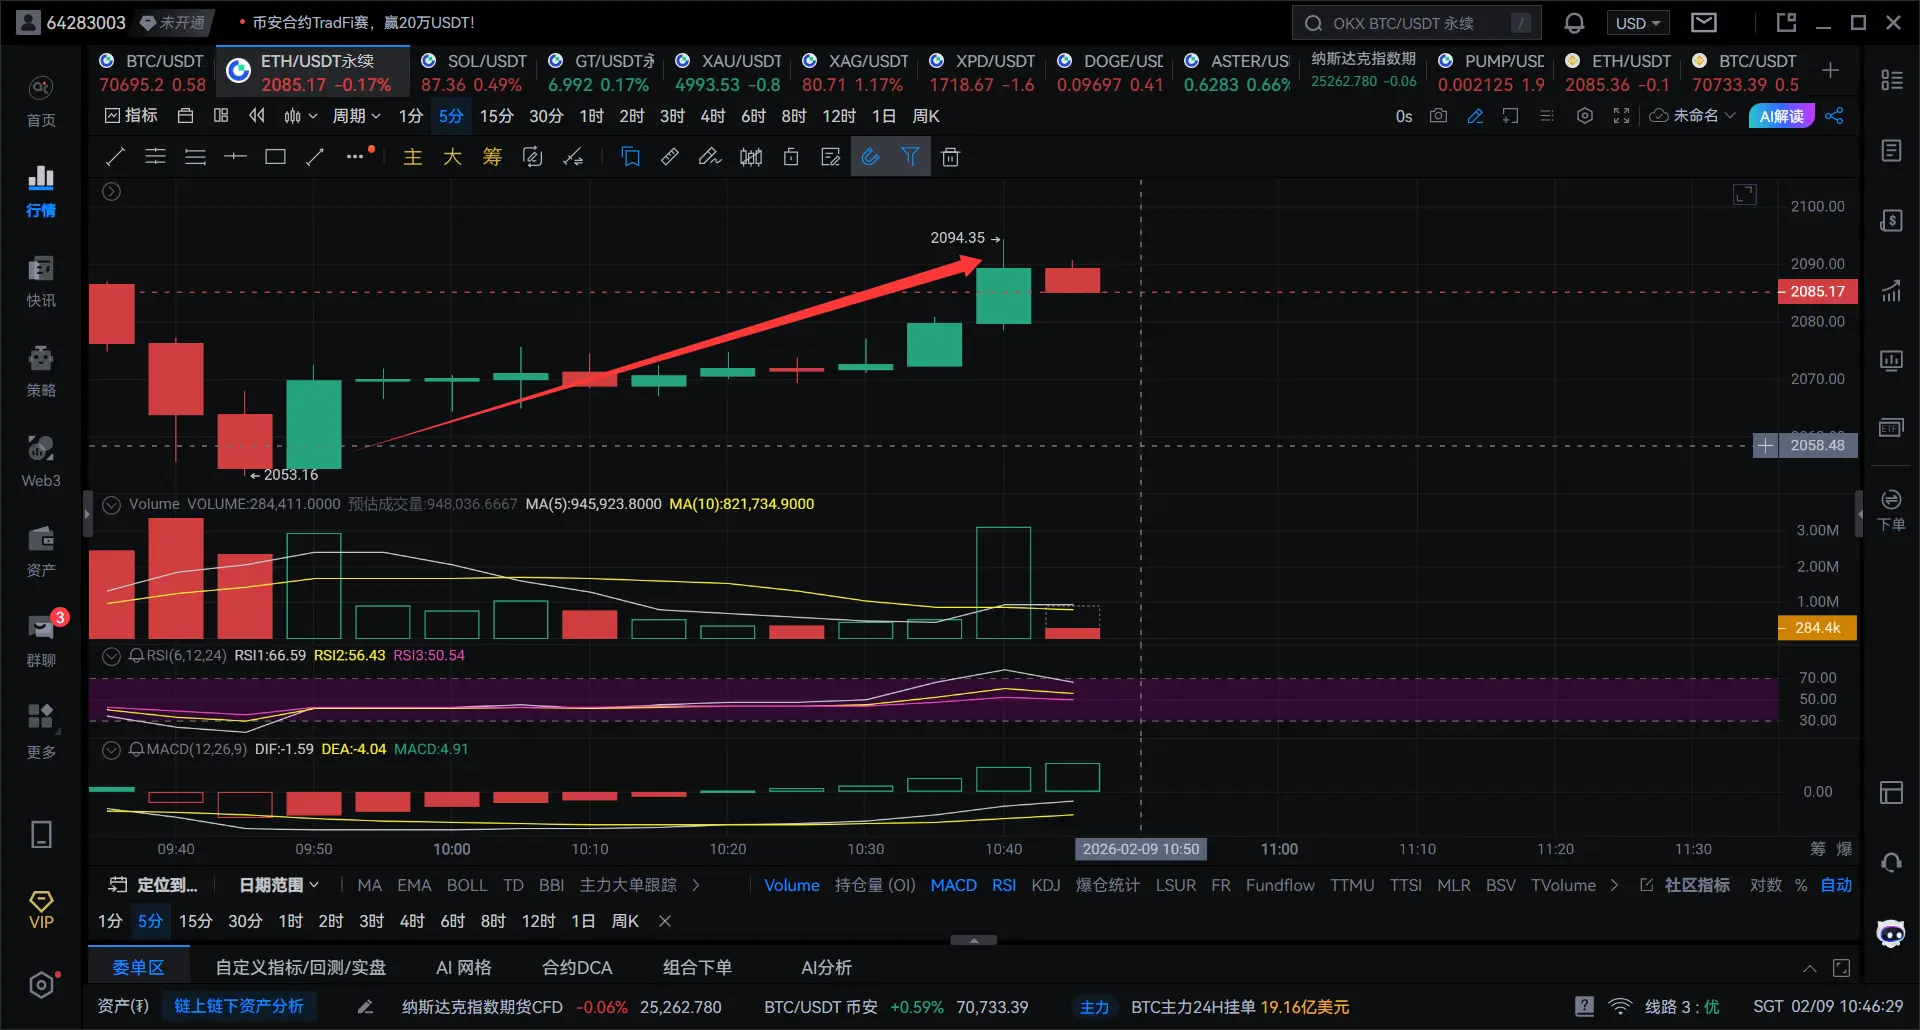Open the 合约DCA tab
The height and width of the screenshot is (1030, 1920).
[x=577, y=967]
